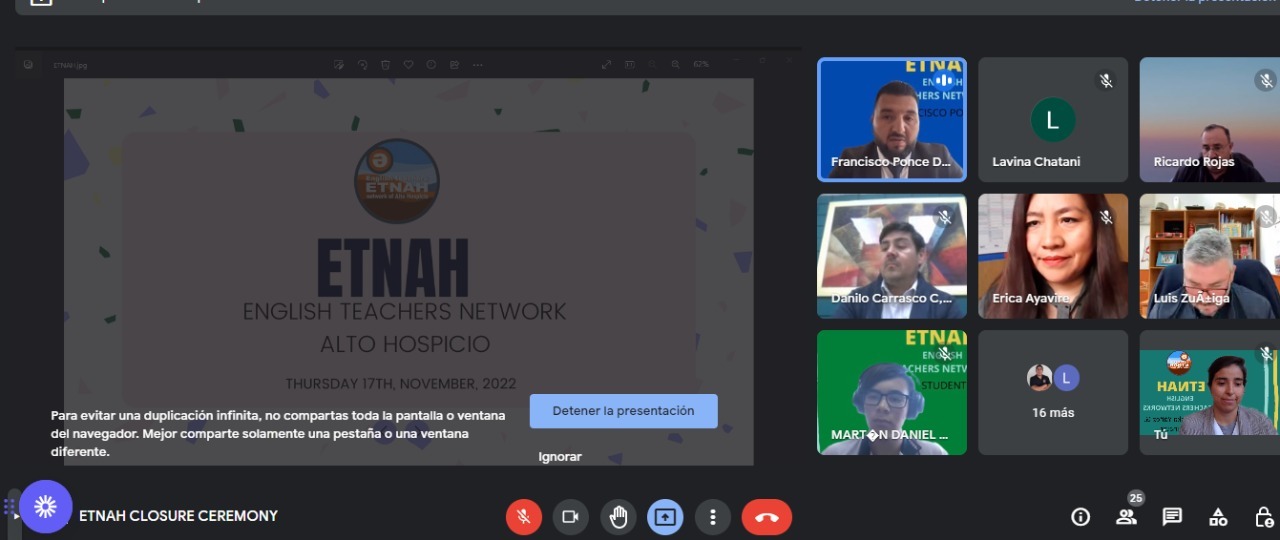Select Francisco Ponce's video tile
The width and height of the screenshot is (1280, 540).
pos(892,119)
